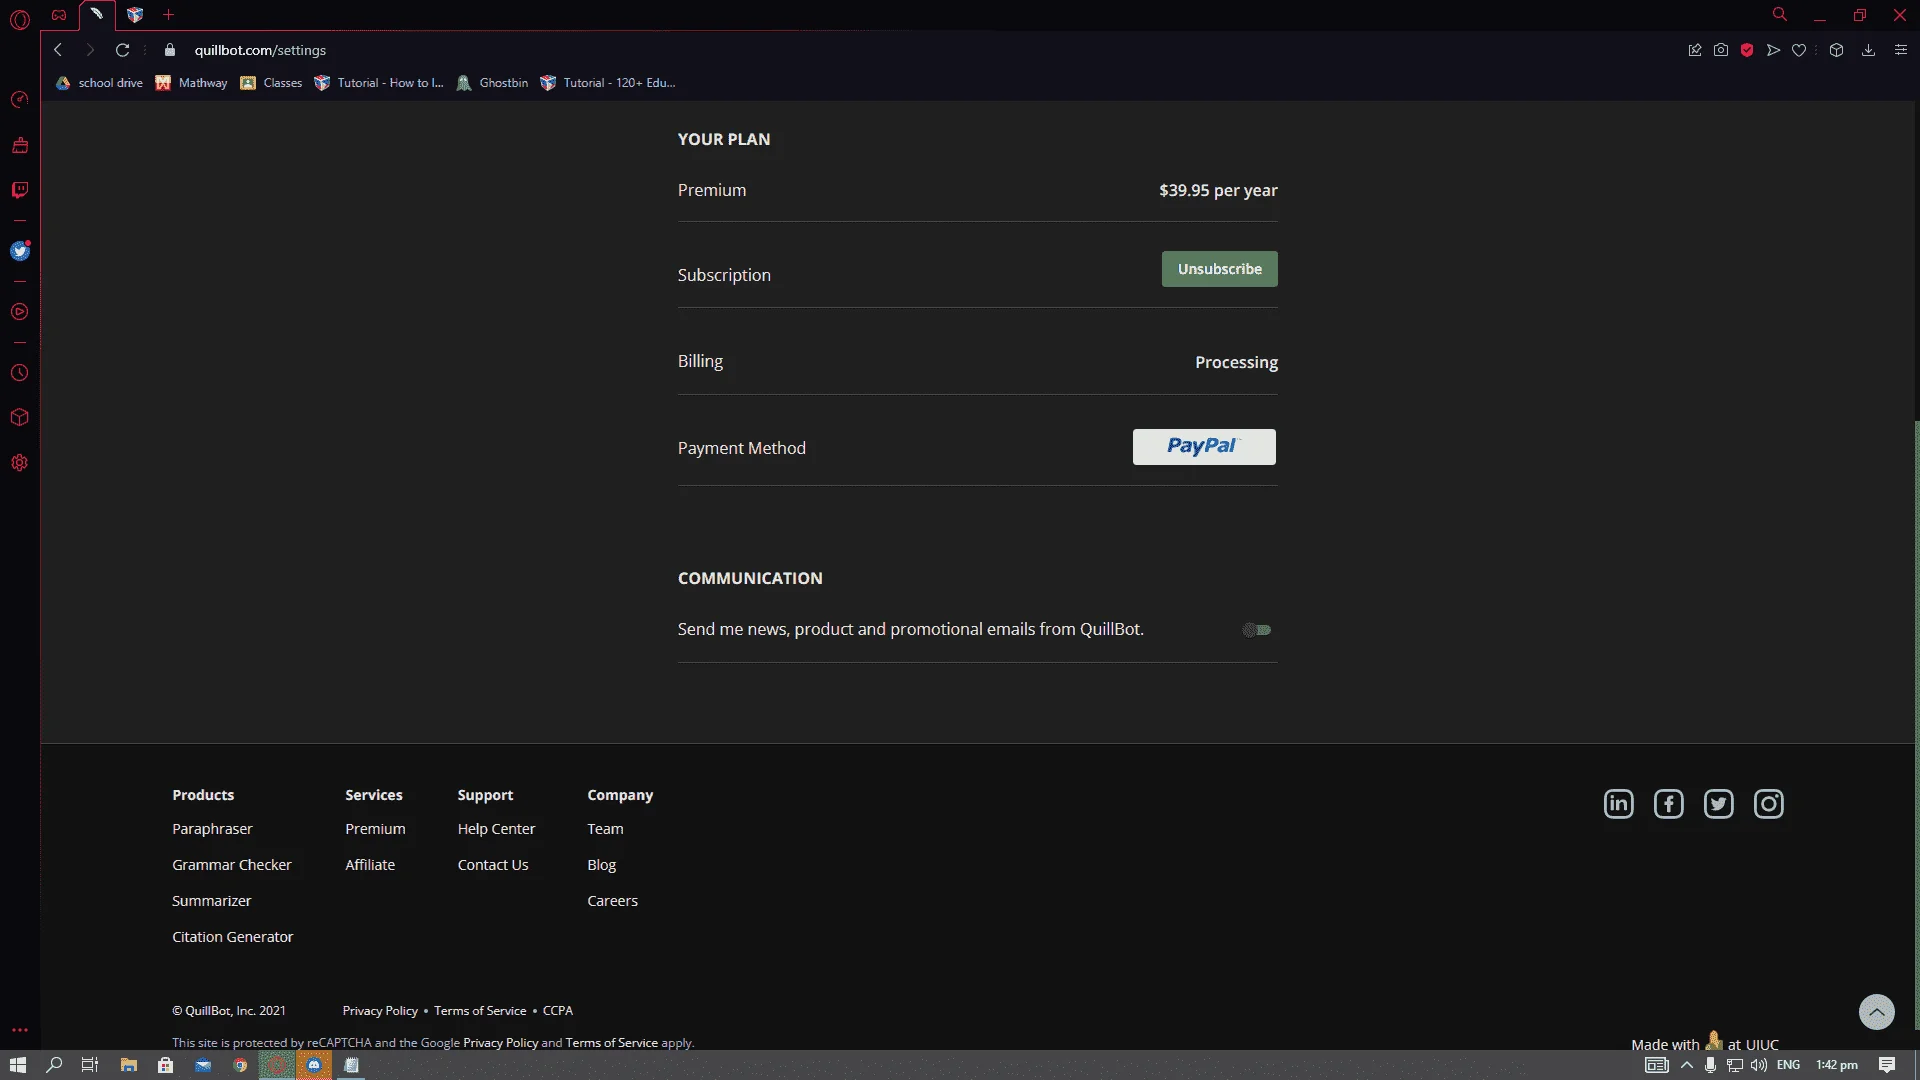Screen dimensions: 1920x1080
Task: Take a snapshot with camera icon
Action: point(1721,50)
